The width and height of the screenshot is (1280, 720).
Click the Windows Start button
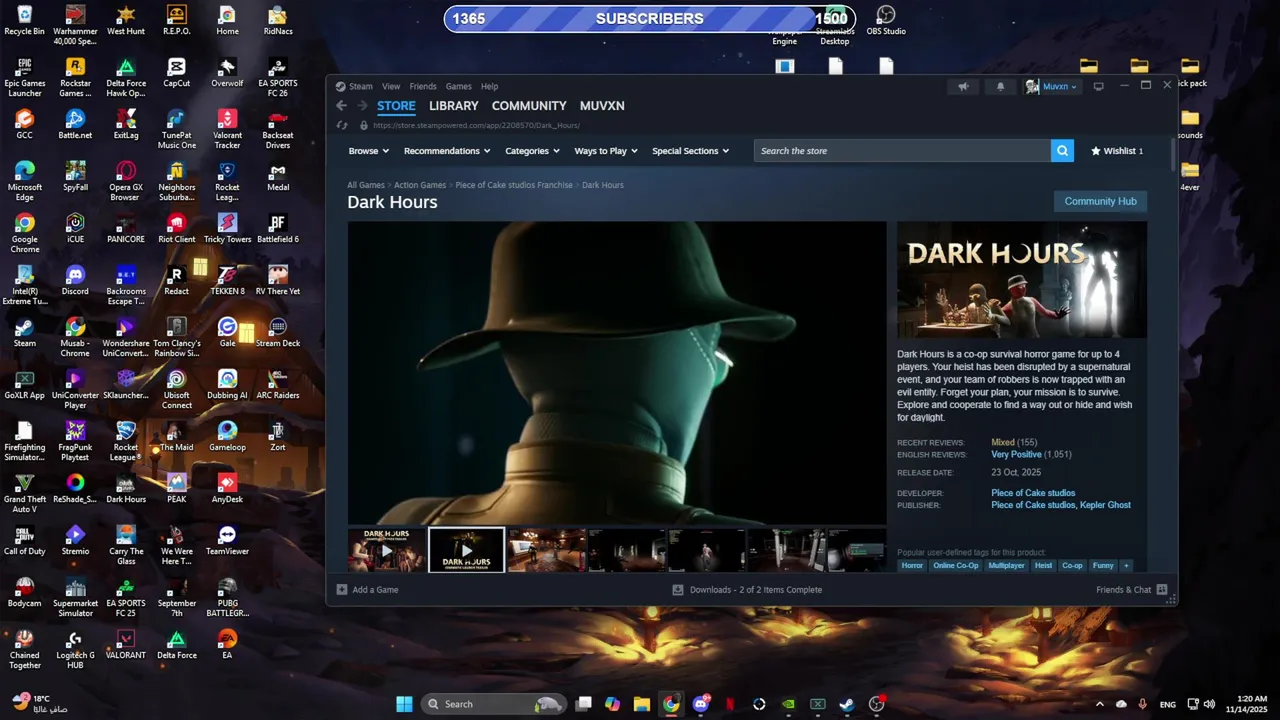pyautogui.click(x=404, y=704)
